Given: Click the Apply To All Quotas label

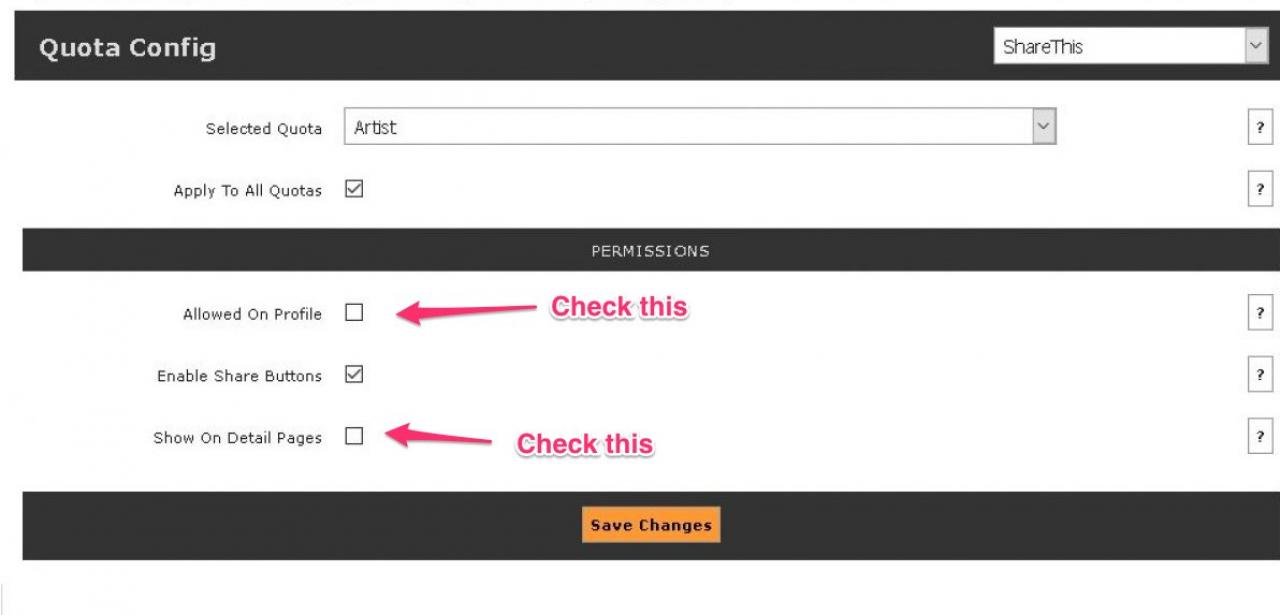Looking at the screenshot, I should pyautogui.click(x=248, y=191).
